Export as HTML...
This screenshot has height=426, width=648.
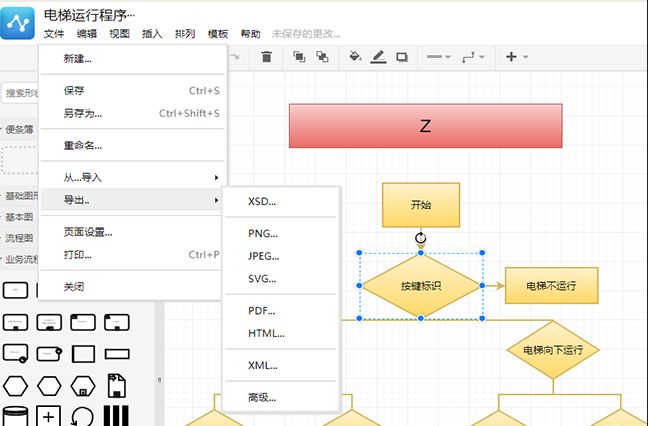pyautogui.click(x=281, y=333)
